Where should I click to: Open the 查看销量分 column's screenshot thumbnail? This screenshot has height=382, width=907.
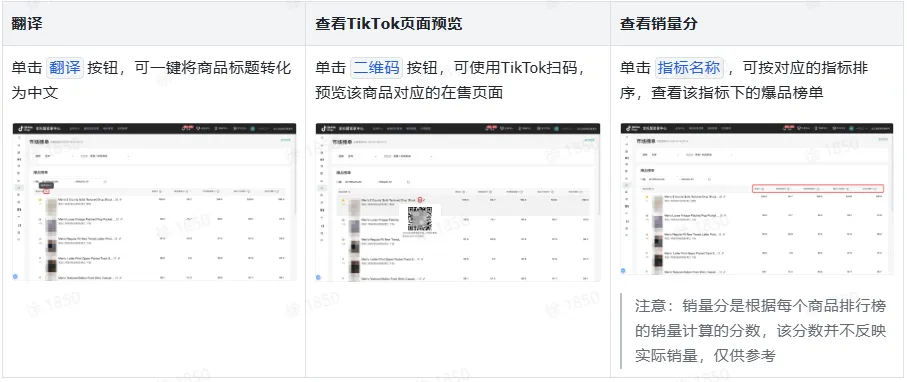pos(757,199)
